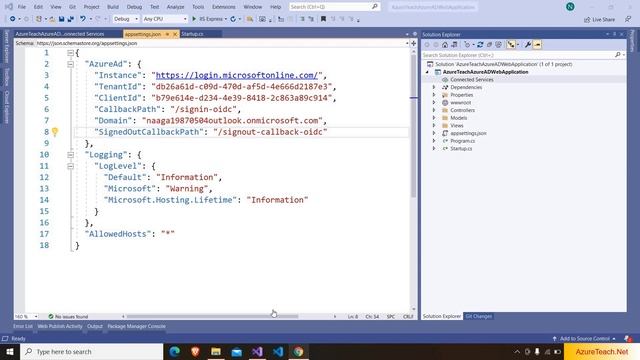Open the Error List tab
This screenshot has width=640, height=360.
pos(22,326)
